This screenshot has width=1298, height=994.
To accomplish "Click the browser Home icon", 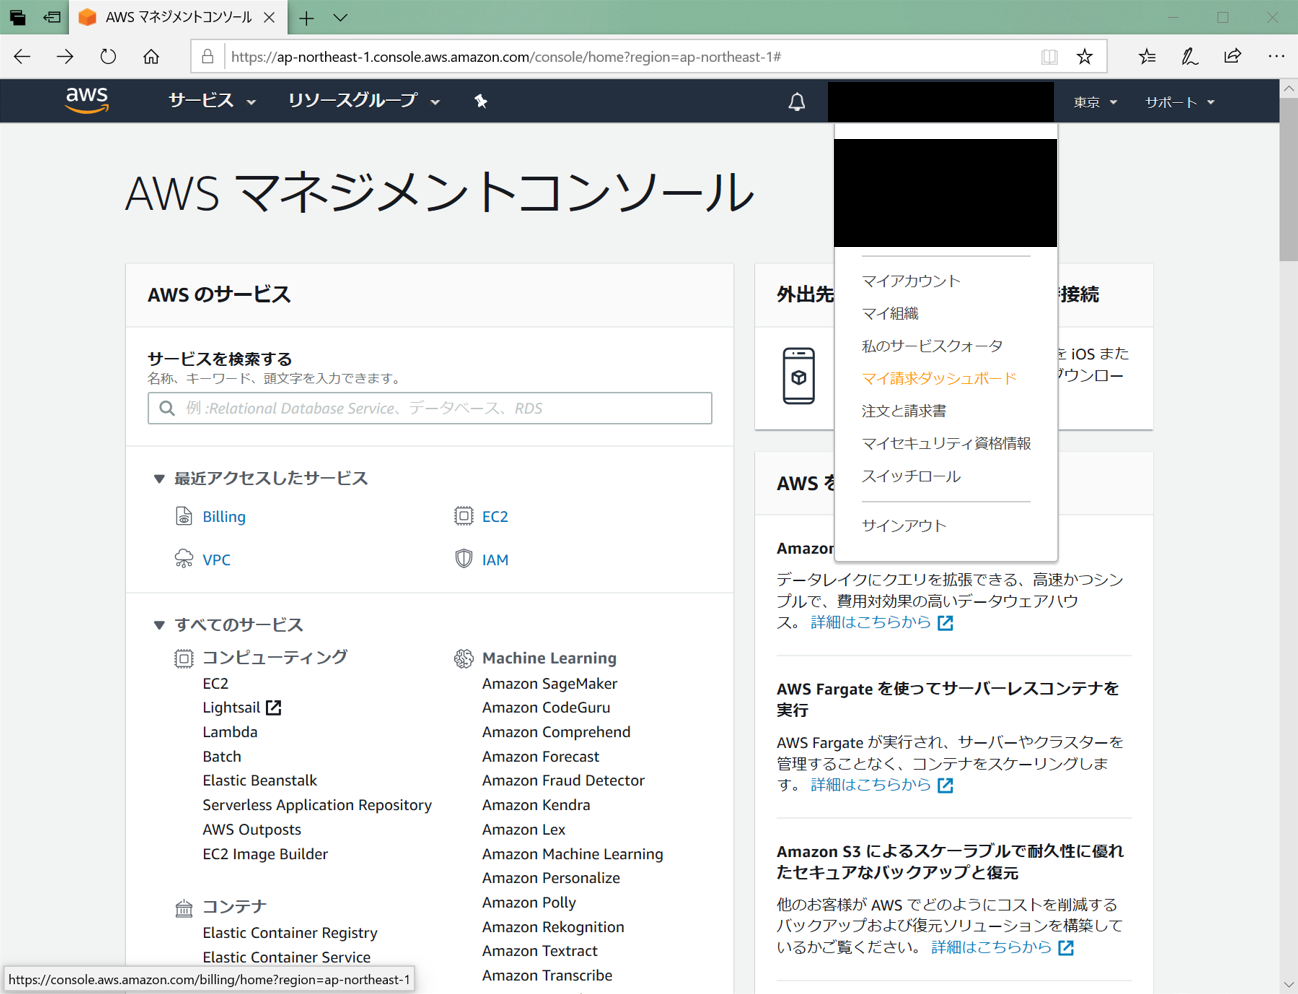I will pos(151,57).
